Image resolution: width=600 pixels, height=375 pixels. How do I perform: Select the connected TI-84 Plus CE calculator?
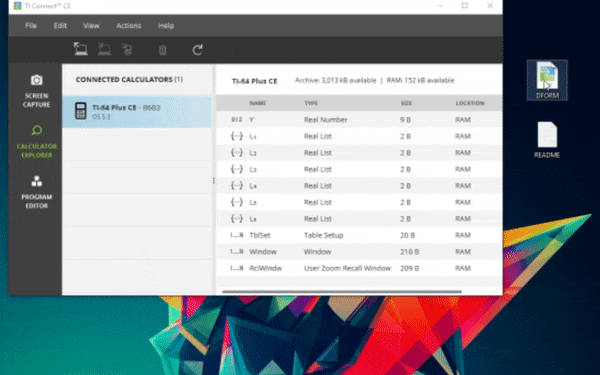(137, 111)
